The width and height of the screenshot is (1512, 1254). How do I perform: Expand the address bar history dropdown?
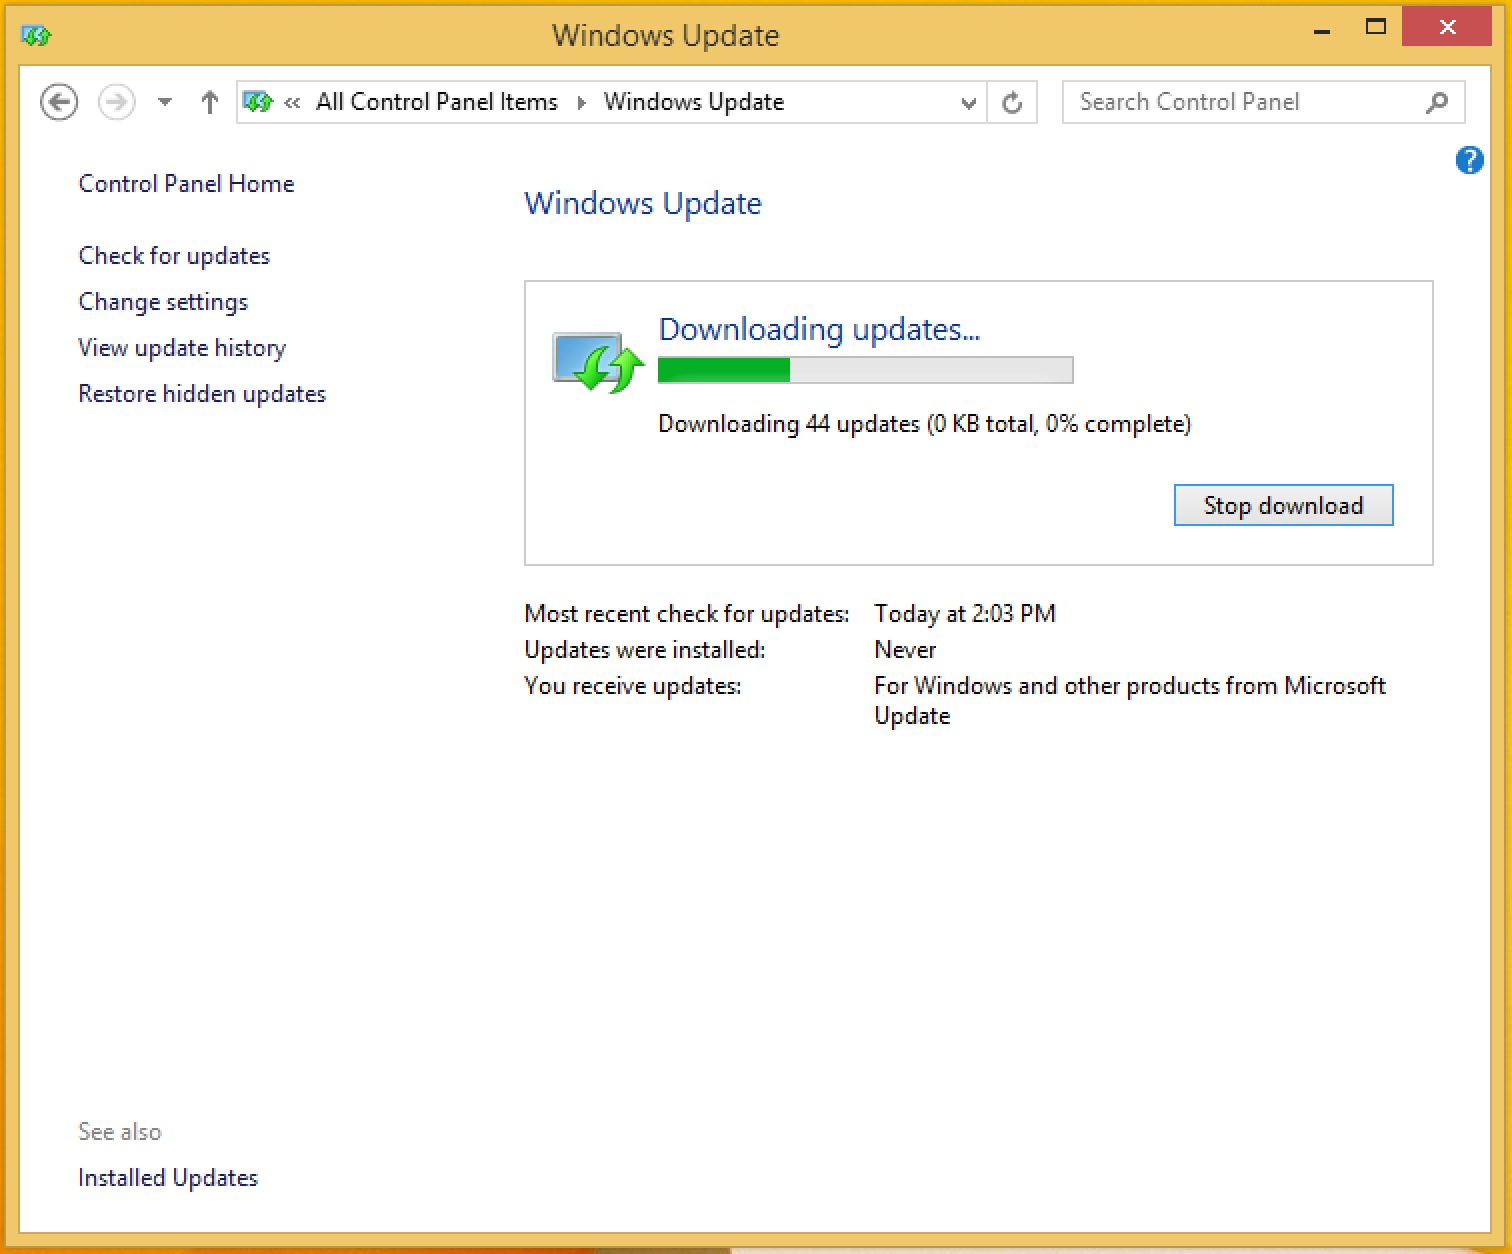click(x=967, y=102)
